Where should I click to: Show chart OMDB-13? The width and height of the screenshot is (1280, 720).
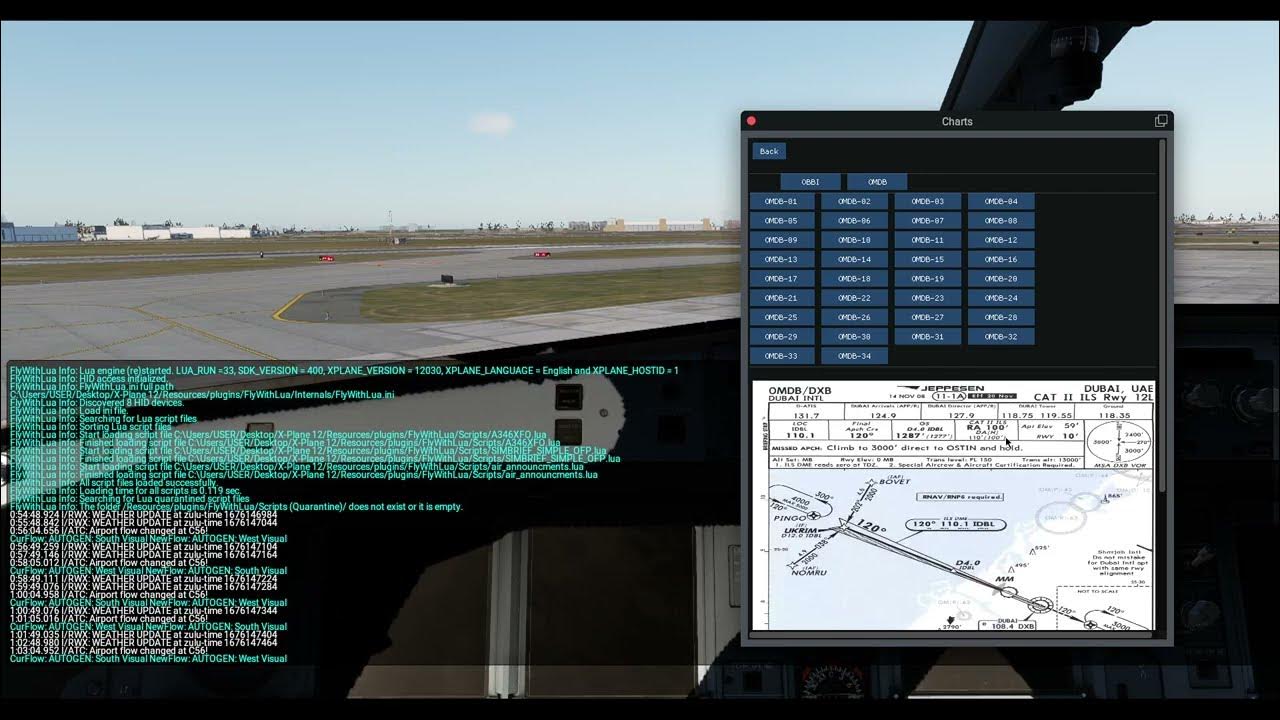(x=781, y=259)
